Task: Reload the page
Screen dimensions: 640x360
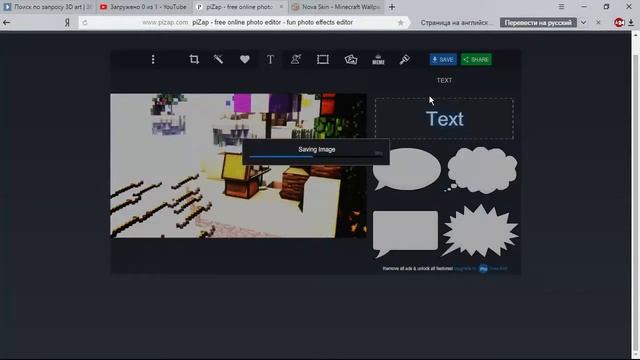Action: click(85, 23)
